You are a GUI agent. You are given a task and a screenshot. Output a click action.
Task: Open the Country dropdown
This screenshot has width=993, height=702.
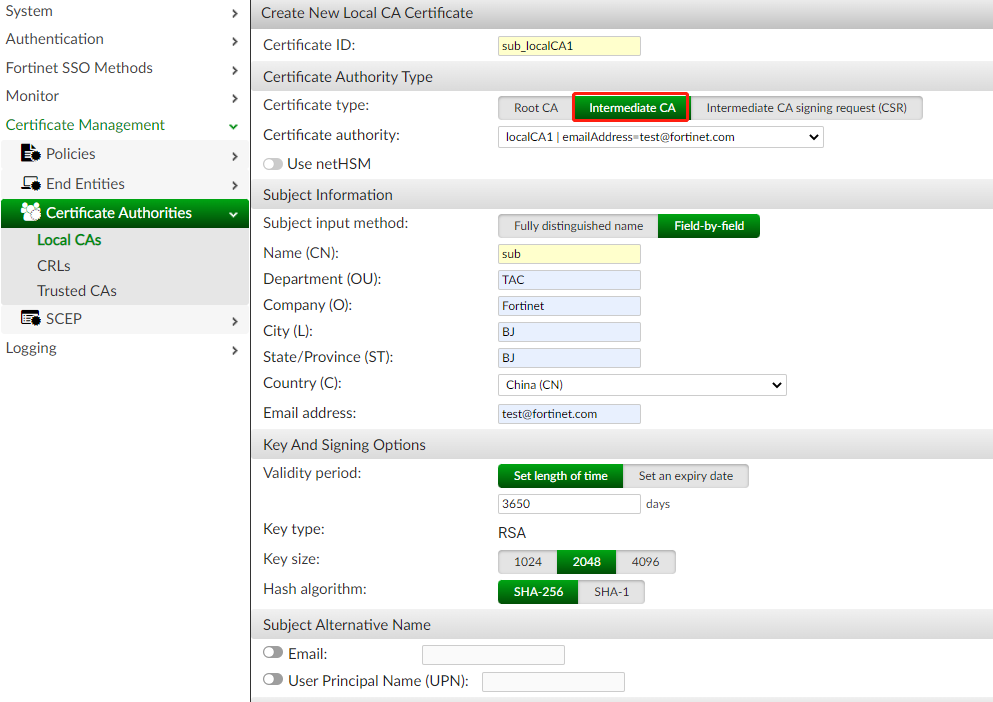pyautogui.click(x=642, y=385)
